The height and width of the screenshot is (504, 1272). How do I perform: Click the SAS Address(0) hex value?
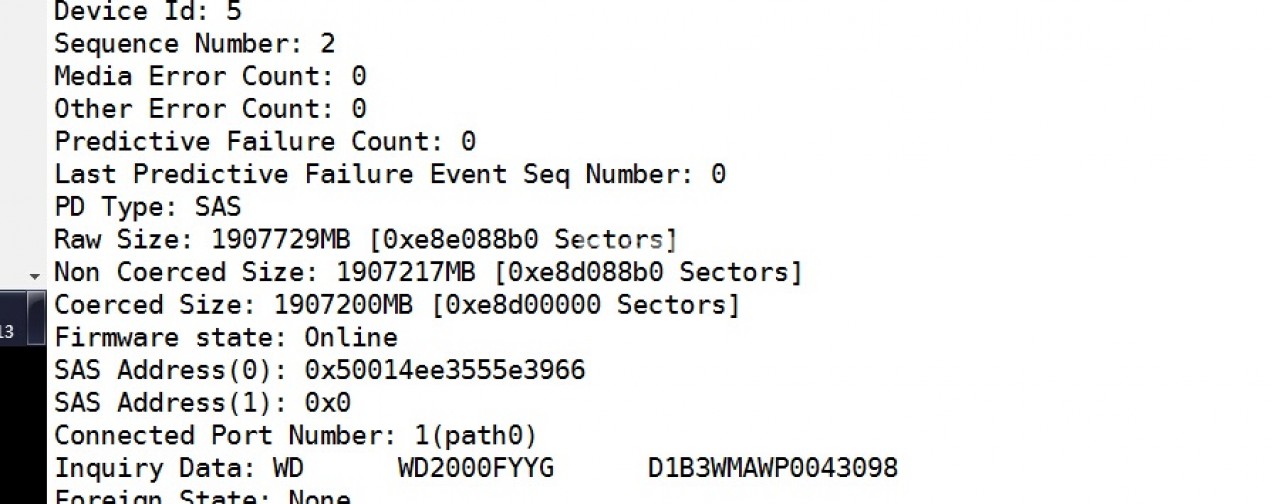(x=444, y=370)
